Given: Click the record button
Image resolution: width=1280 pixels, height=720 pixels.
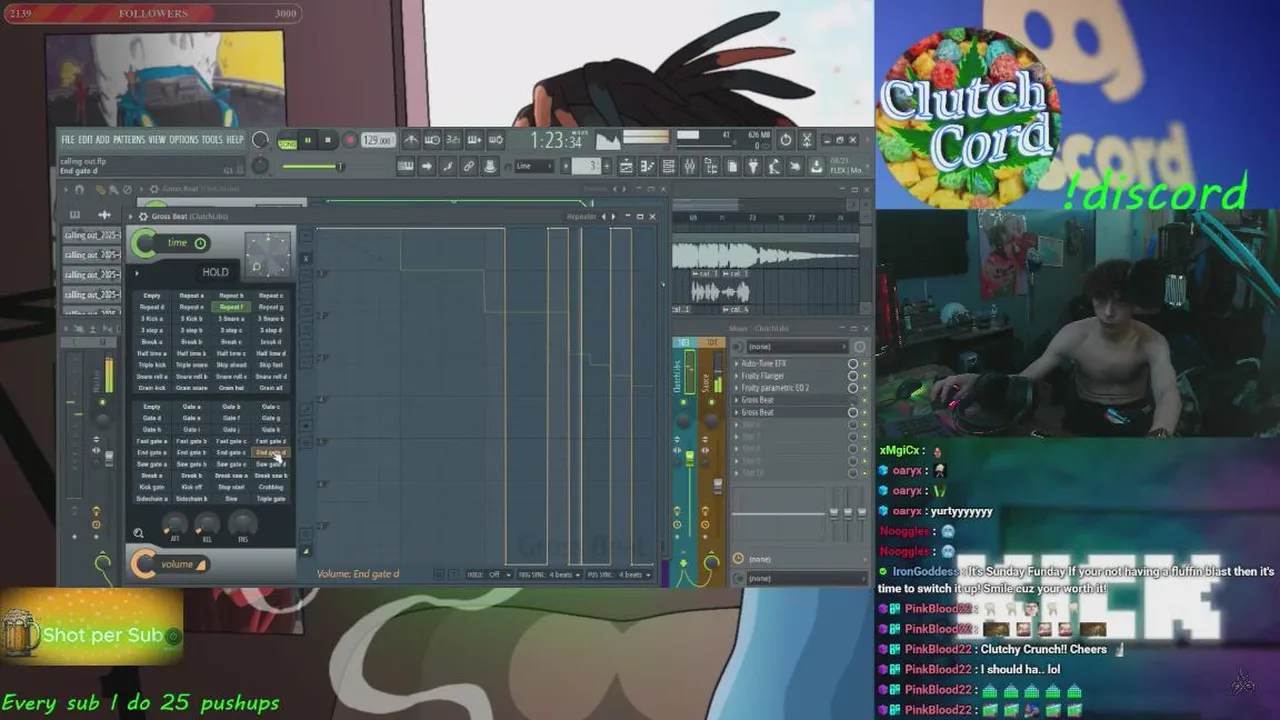Looking at the screenshot, I should (349, 141).
